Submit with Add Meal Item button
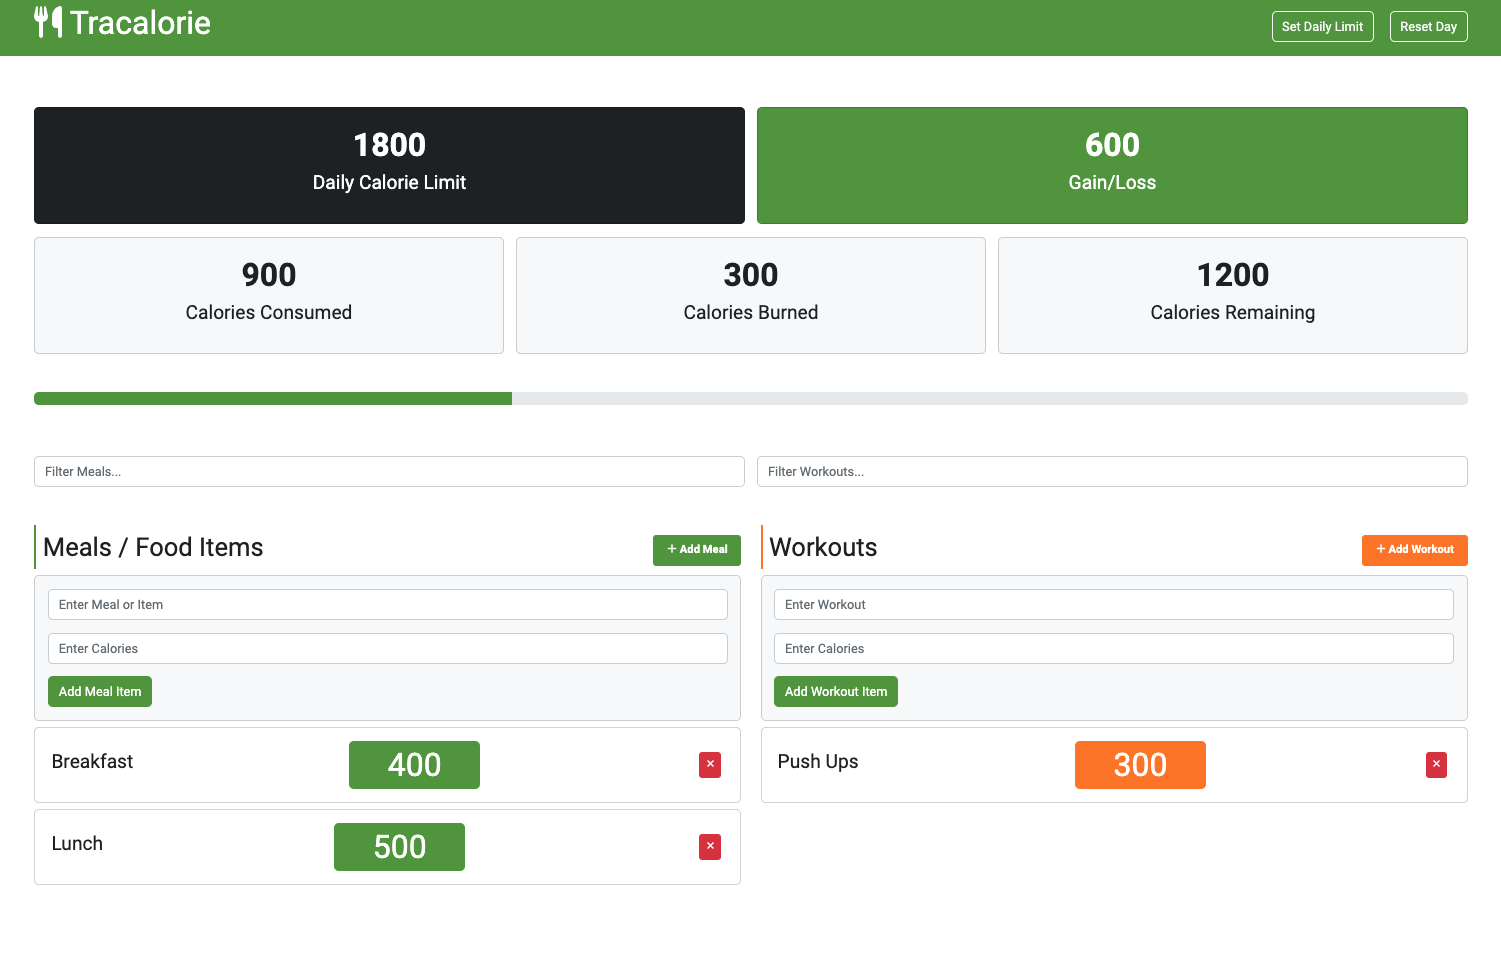This screenshot has height=956, width=1501. pos(100,692)
